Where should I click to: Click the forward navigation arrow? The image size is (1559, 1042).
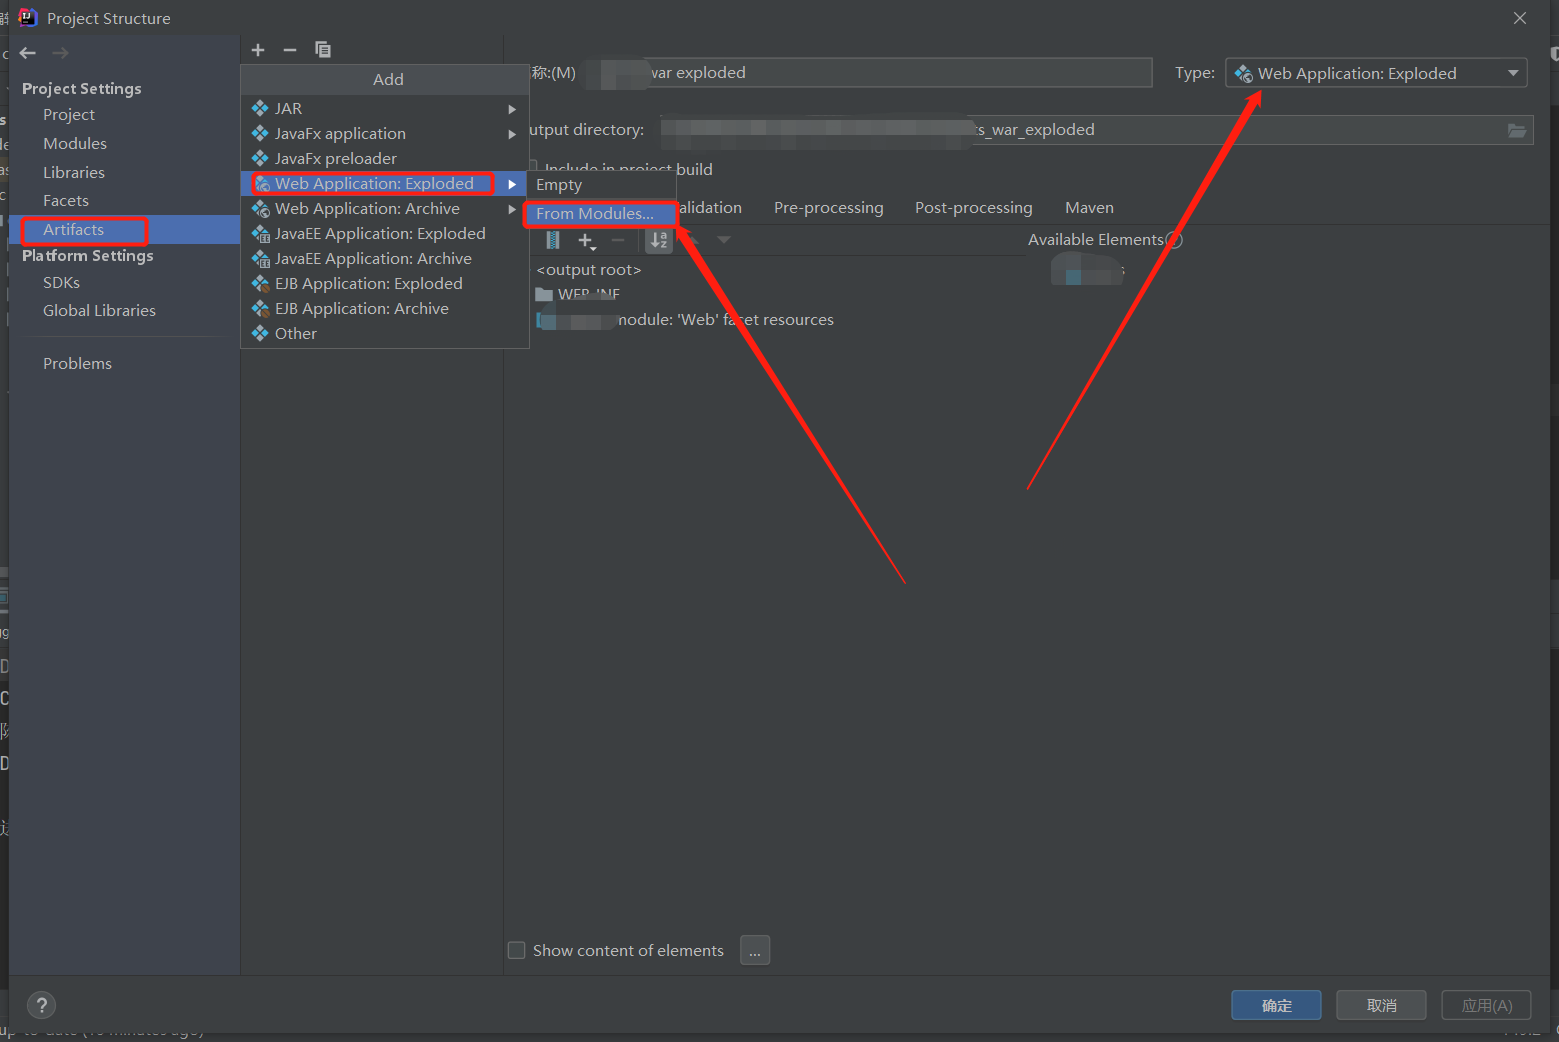pyautogui.click(x=60, y=53)
